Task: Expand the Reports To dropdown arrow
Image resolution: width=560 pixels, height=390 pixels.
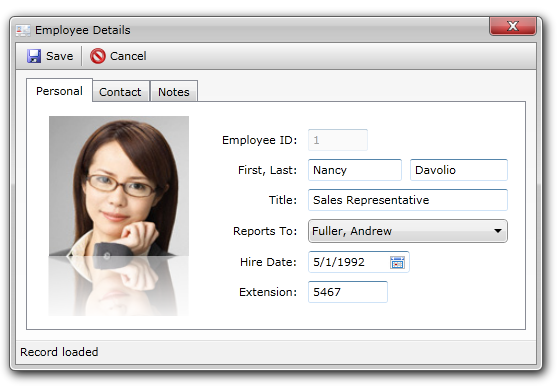Action: [x=498, y=231]
